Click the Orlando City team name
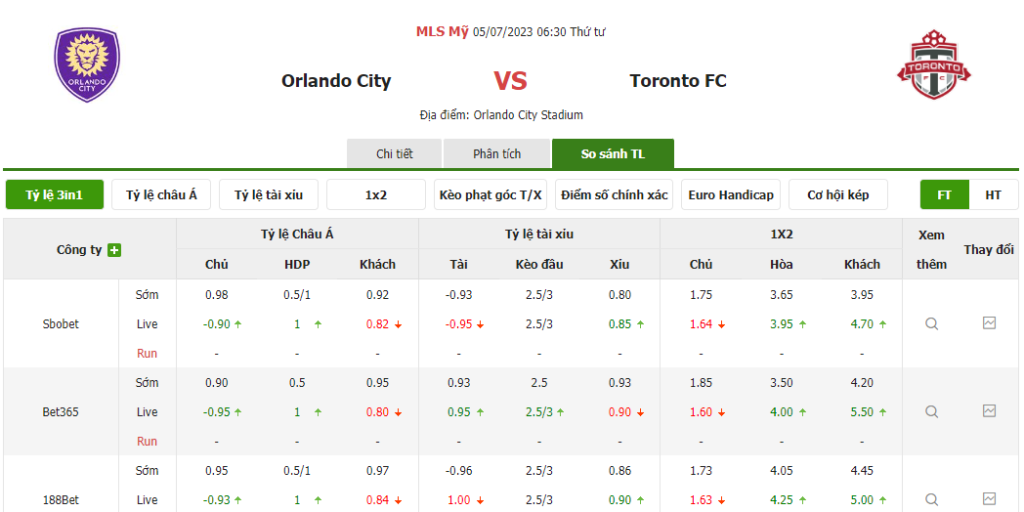The image size is (1024, 512). pyautogui.click(x=336, y=81)
